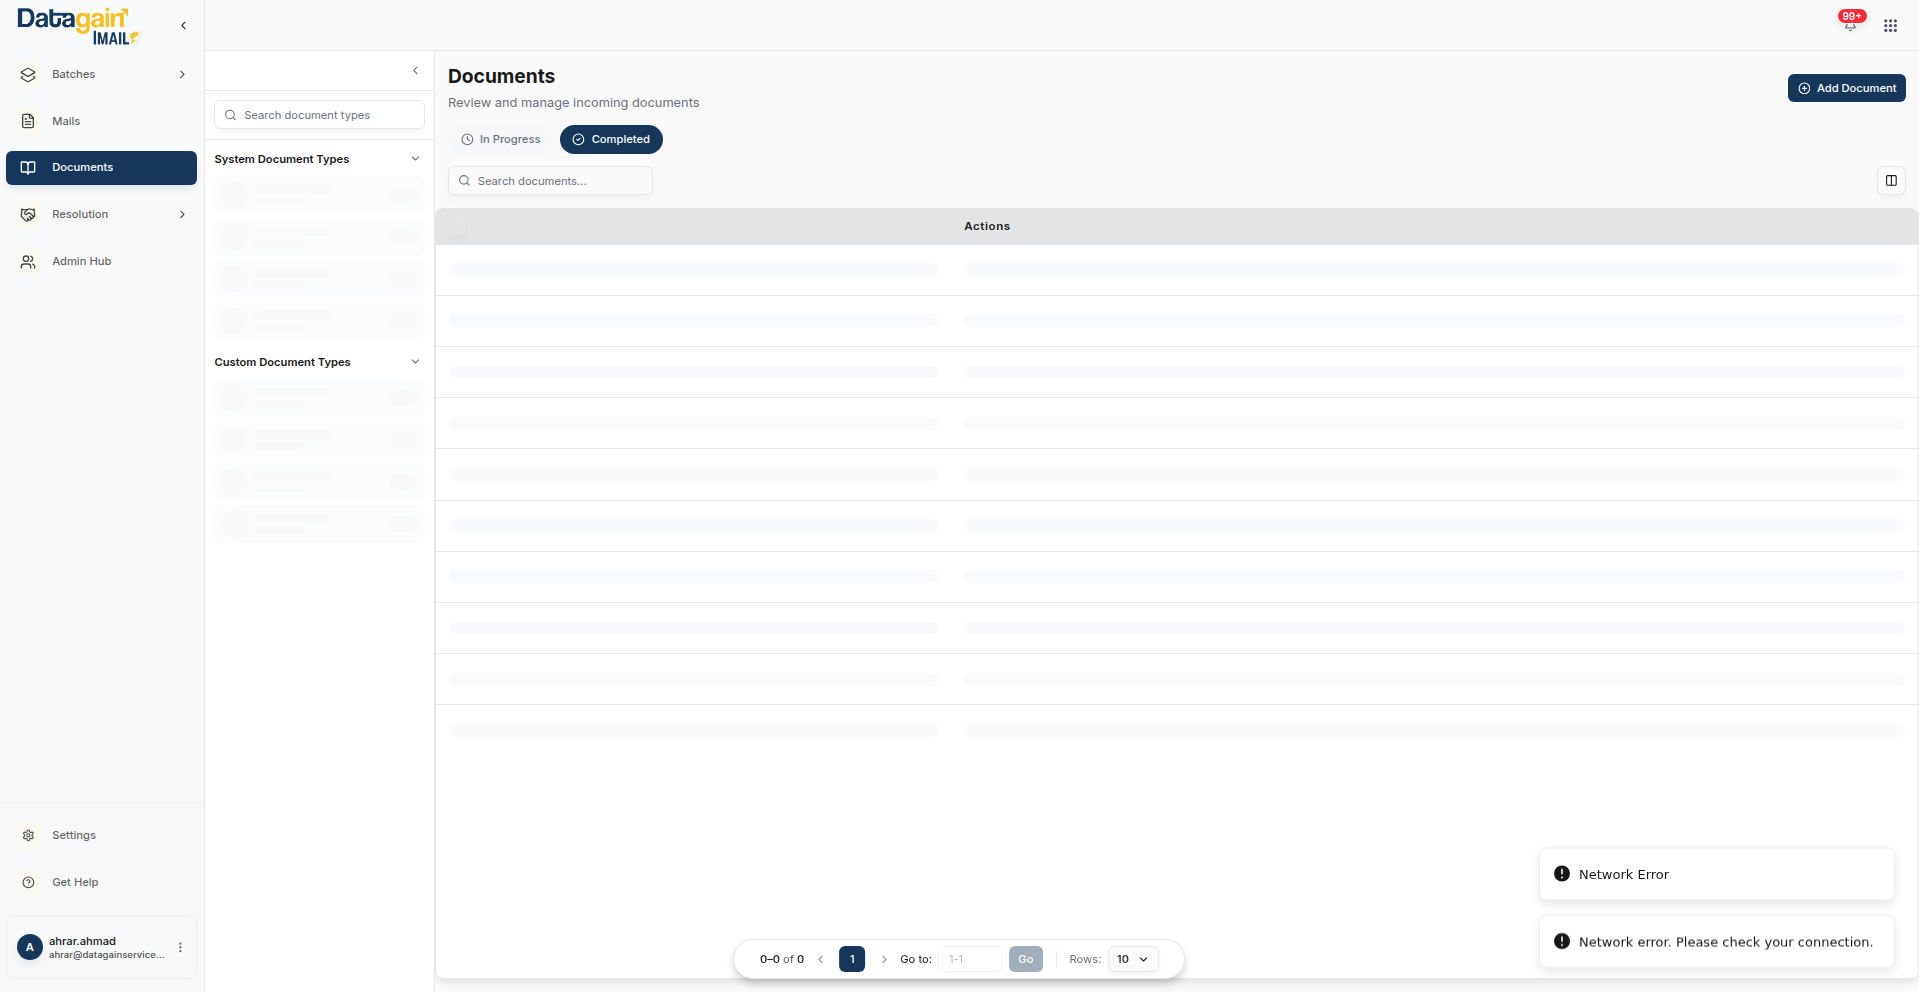Viewport: 1919px width, 992px height.
Task: Collapse System Document Types section
Action: 415,159
